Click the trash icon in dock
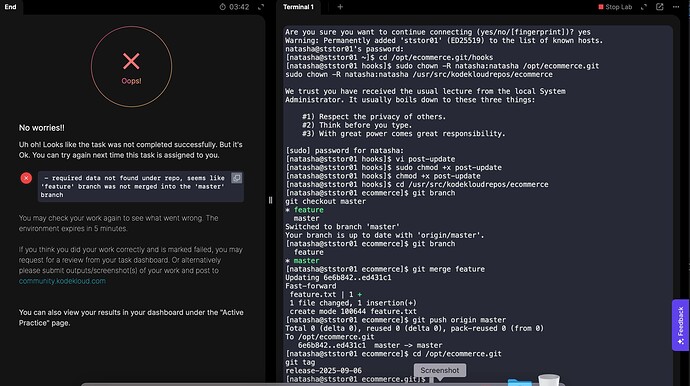This screenshot has height=386, width=690. 549,380
